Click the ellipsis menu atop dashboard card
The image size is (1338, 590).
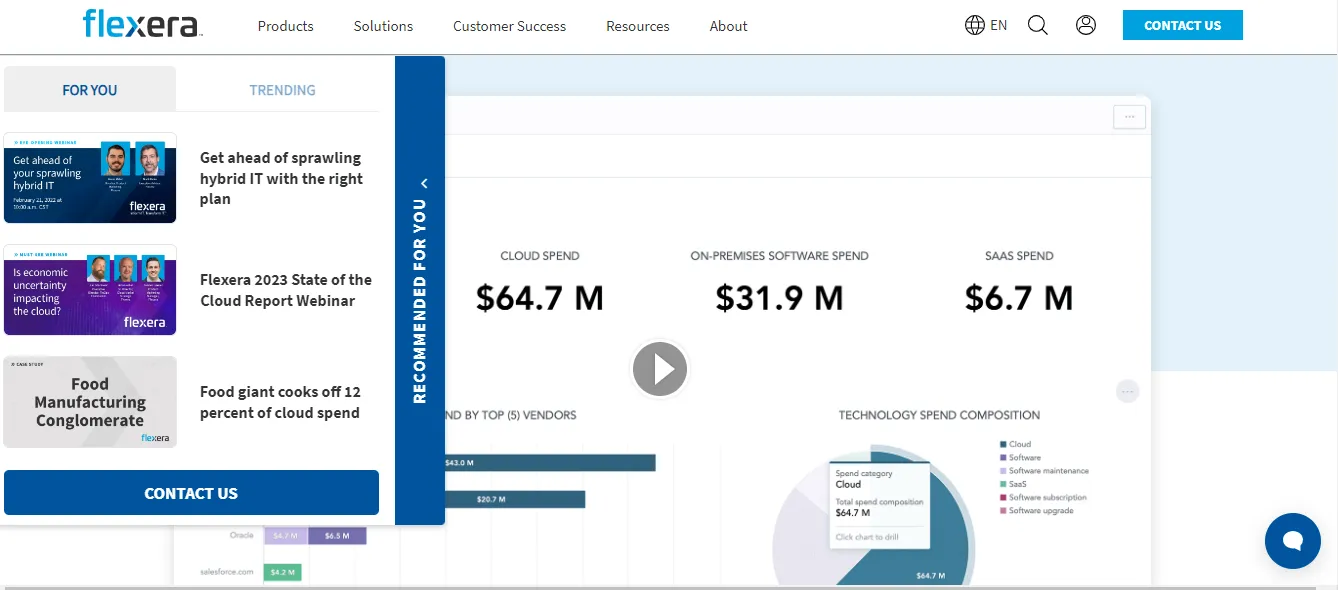[x=1129, y=117]
